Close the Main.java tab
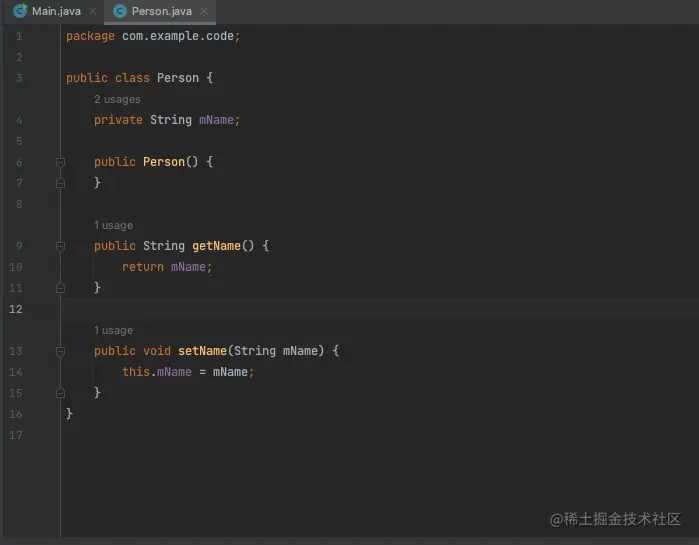The height and width of the screenshot is (545, 699). [x=92, y=12]
